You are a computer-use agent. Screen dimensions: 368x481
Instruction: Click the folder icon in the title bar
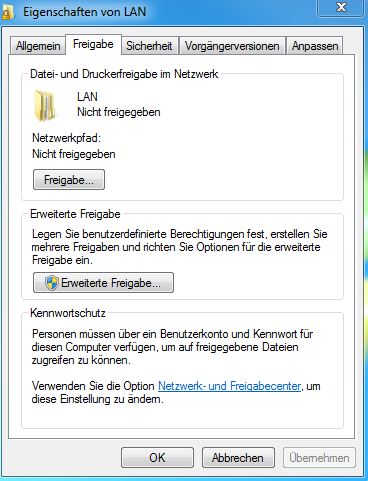(x=7, y=12)
